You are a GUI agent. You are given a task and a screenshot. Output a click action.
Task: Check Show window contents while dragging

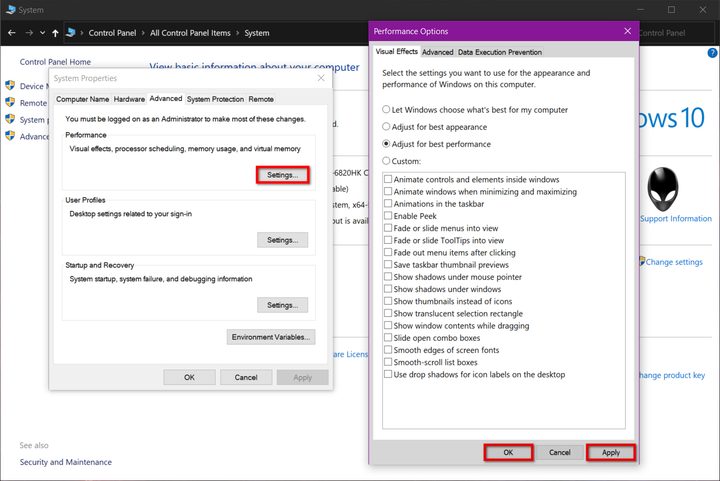coord(388,325)
